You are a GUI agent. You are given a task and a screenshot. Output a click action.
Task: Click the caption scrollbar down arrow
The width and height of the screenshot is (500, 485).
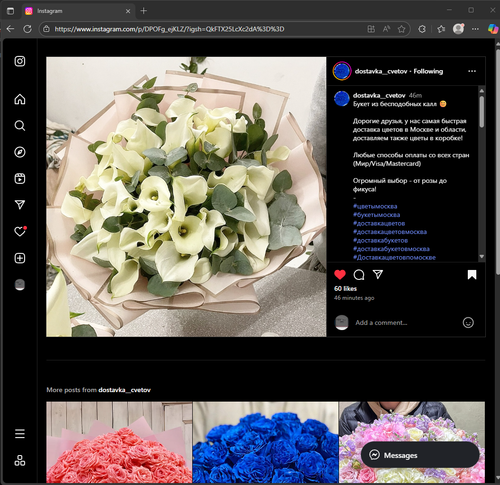pos(481,256)
